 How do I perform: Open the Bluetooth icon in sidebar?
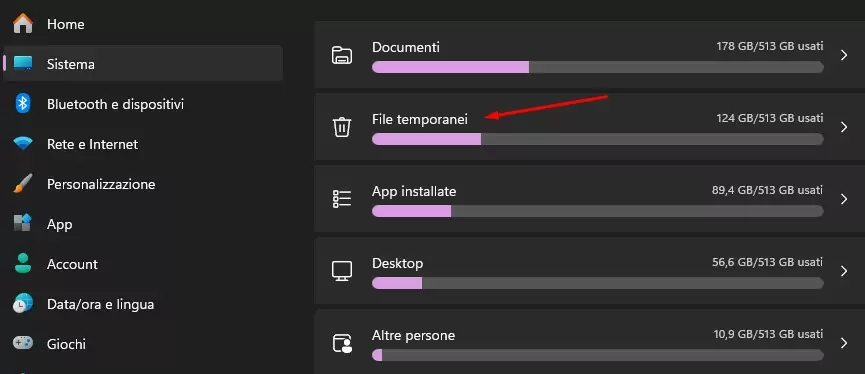coord(23,104)
